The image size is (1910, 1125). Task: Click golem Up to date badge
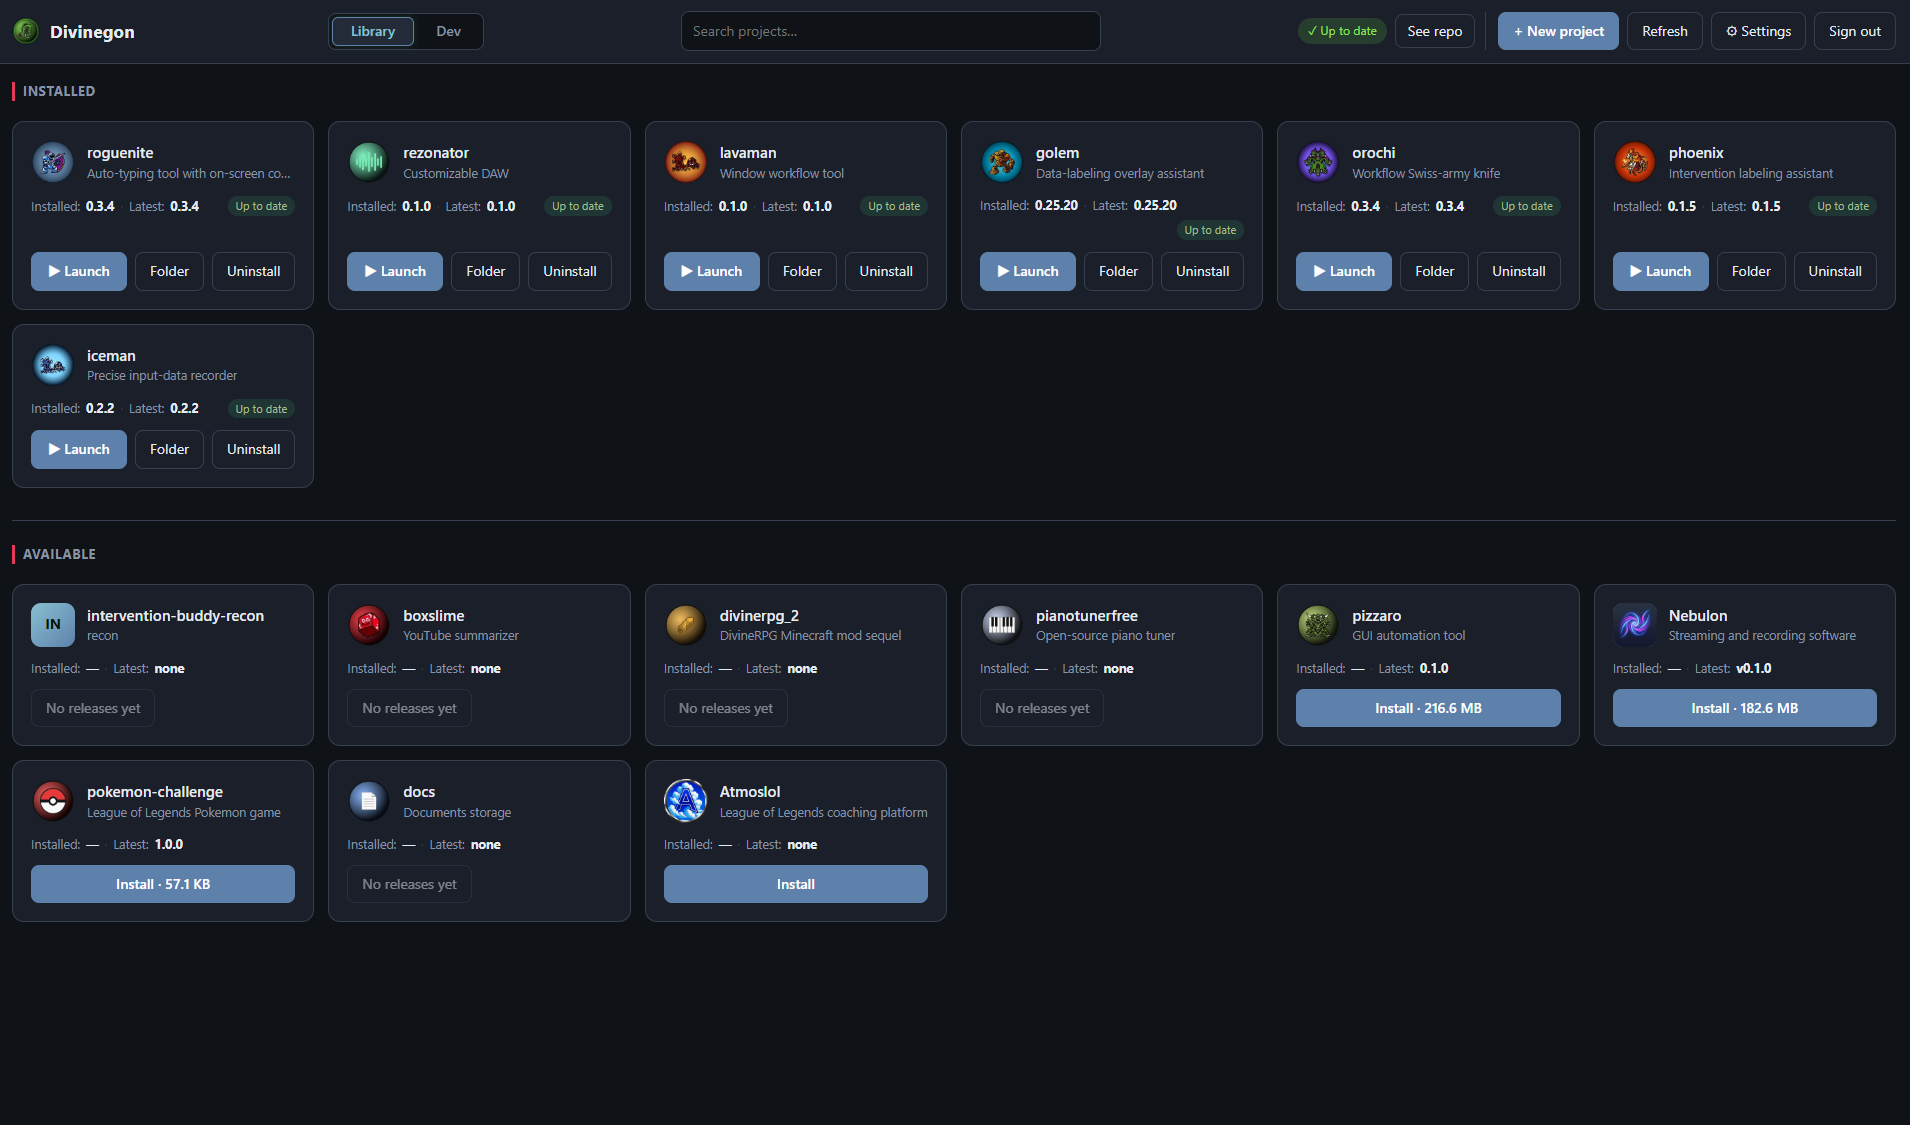[x=1210, y=230]
